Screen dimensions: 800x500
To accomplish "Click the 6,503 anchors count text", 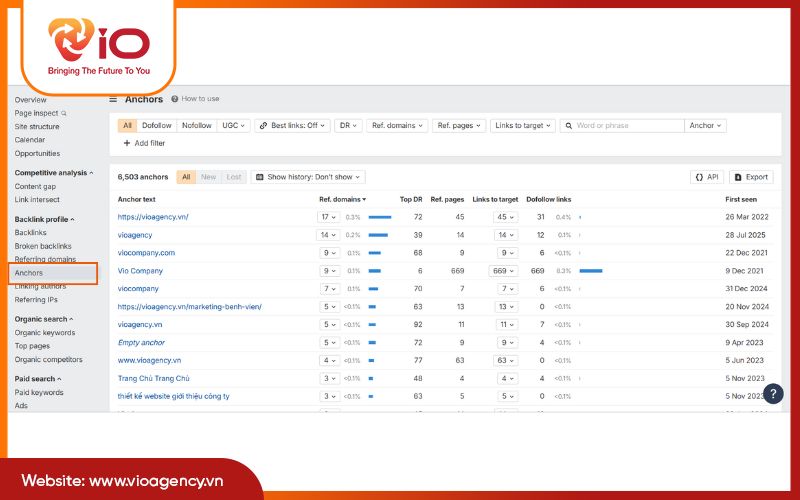I will click(142, 177).
